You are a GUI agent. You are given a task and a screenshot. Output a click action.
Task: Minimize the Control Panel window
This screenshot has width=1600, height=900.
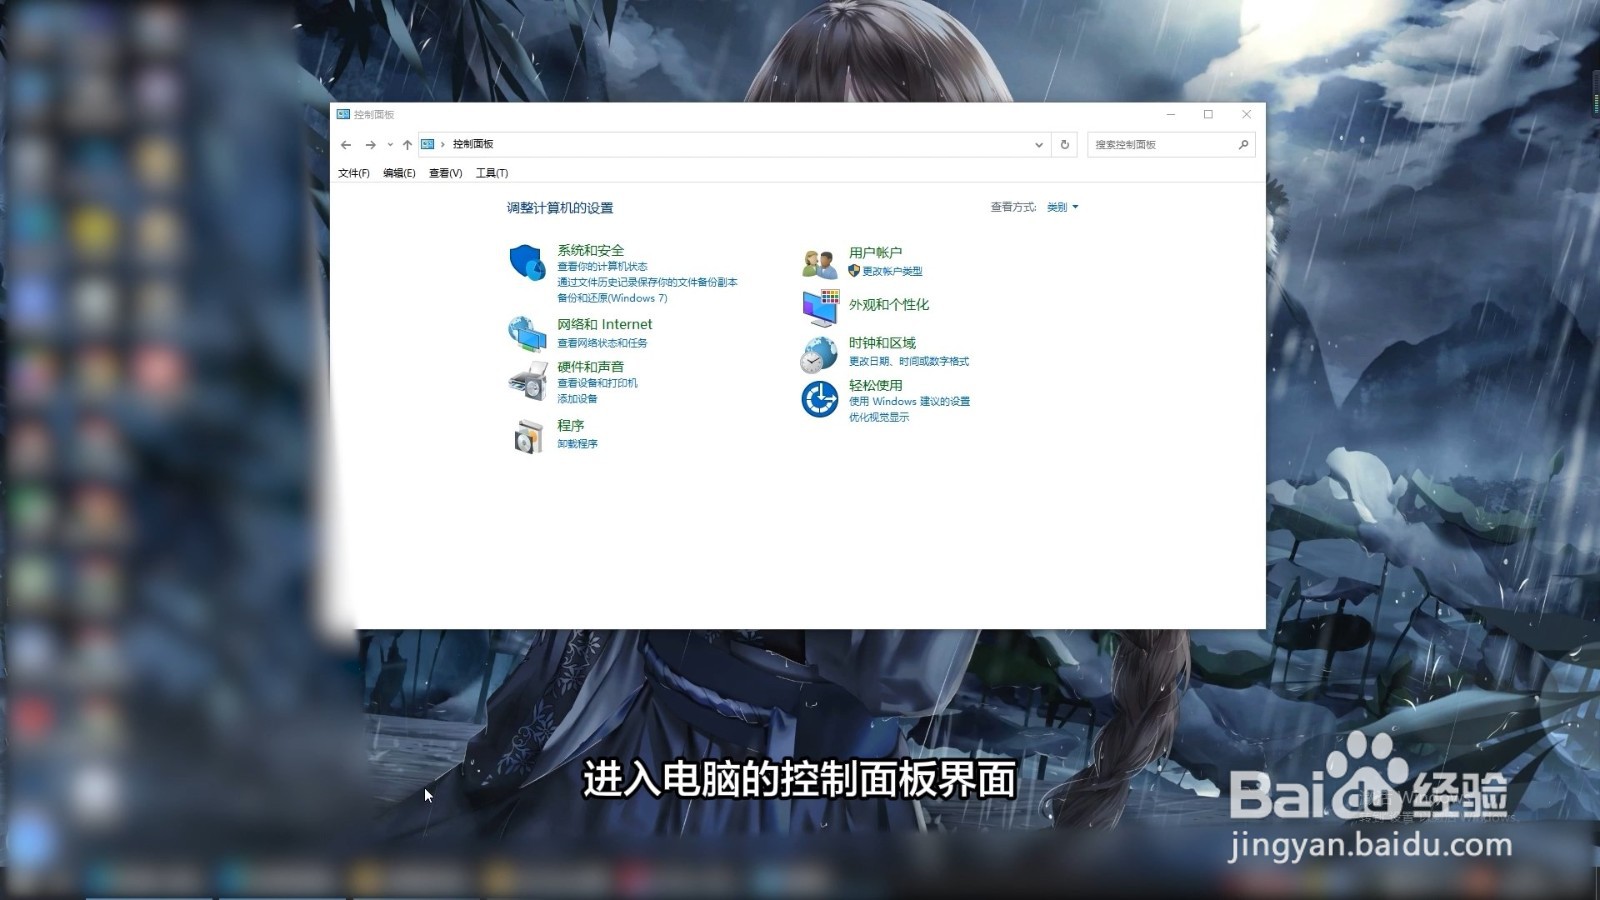[x=1171, y=114]
